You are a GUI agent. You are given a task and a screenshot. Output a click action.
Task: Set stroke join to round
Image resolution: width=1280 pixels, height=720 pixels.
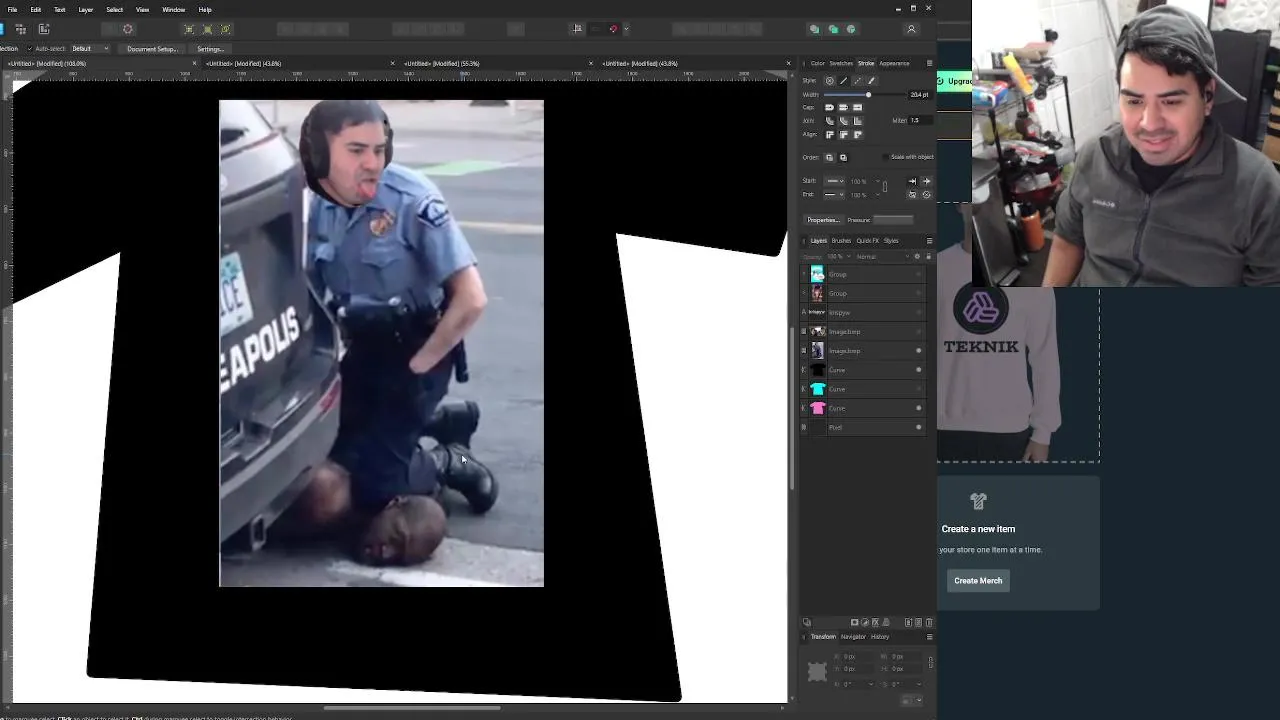coord(829,121)
